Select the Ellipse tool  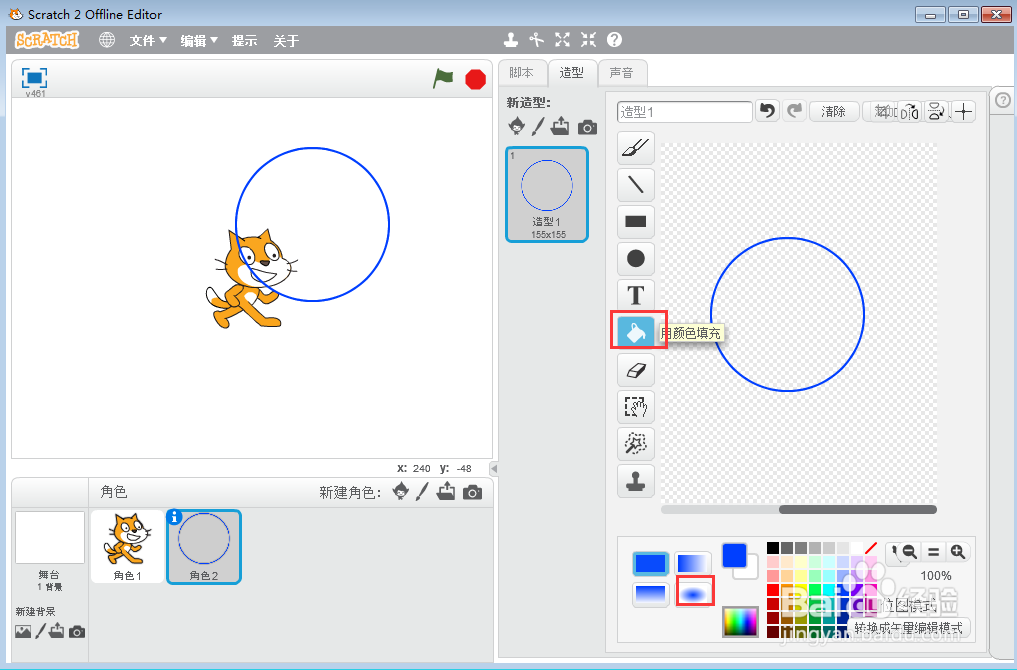click(x=636, y=259)
